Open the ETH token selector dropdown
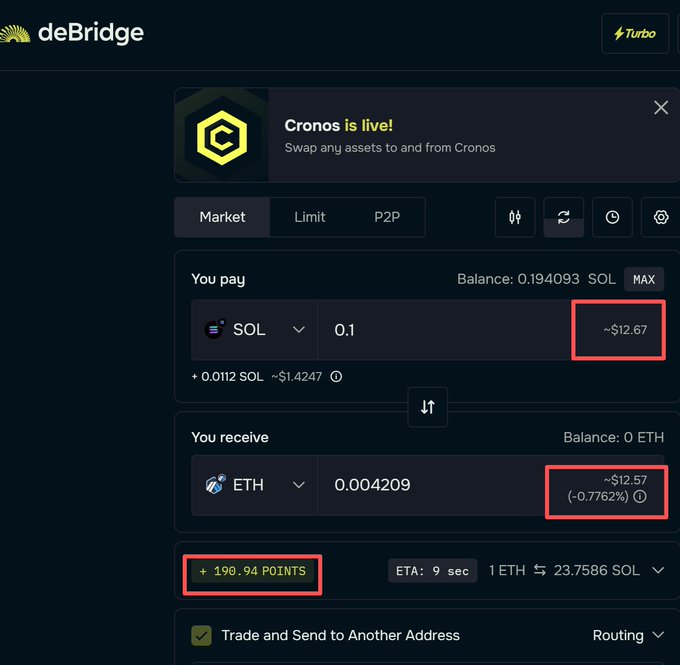 255,485
